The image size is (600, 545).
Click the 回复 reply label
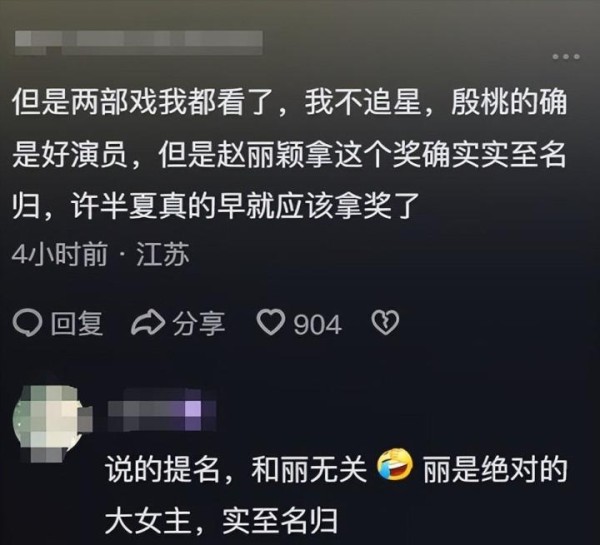click(77, 323)
